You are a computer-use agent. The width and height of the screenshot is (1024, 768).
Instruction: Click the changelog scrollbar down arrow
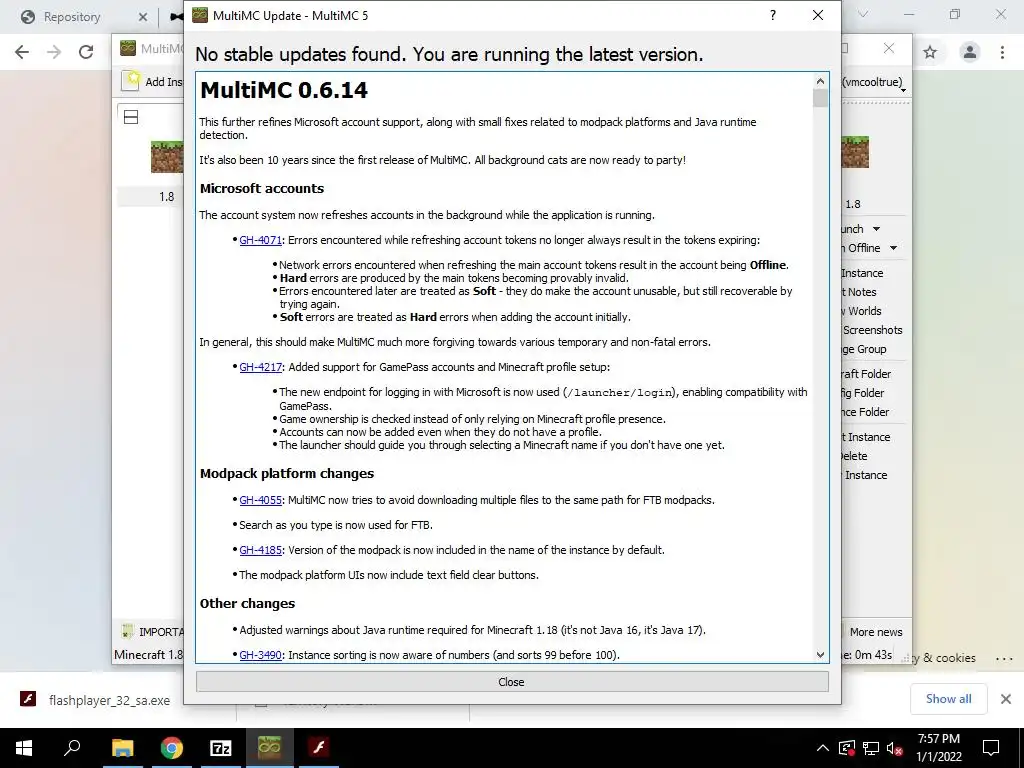click(x=820, y=654)
